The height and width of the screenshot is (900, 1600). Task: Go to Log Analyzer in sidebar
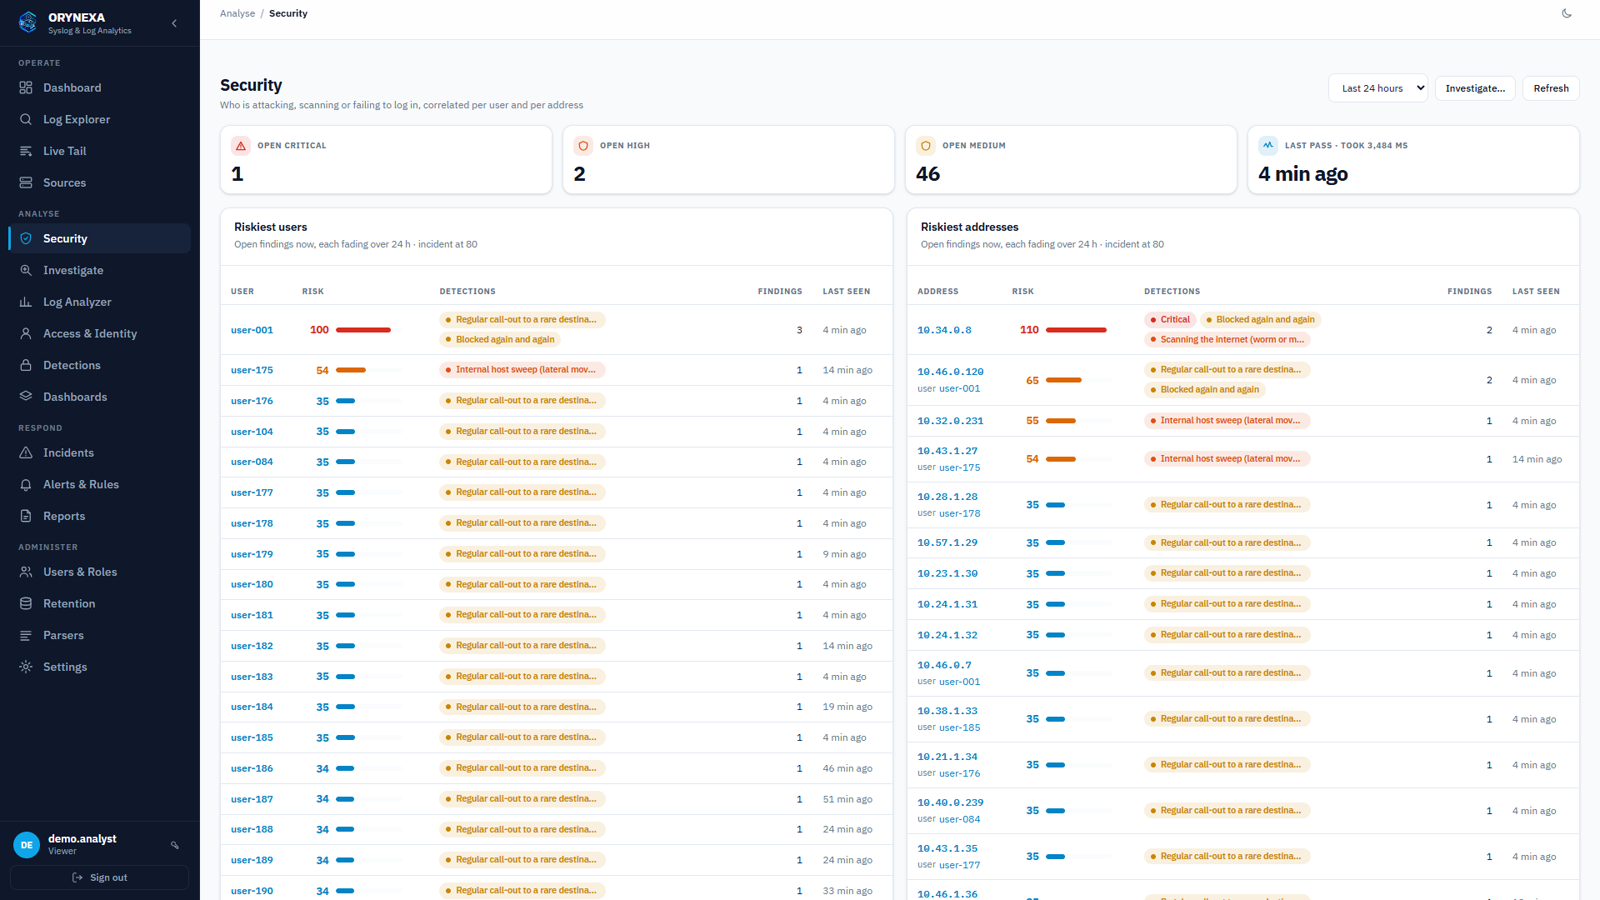click(x=99, y=302)
